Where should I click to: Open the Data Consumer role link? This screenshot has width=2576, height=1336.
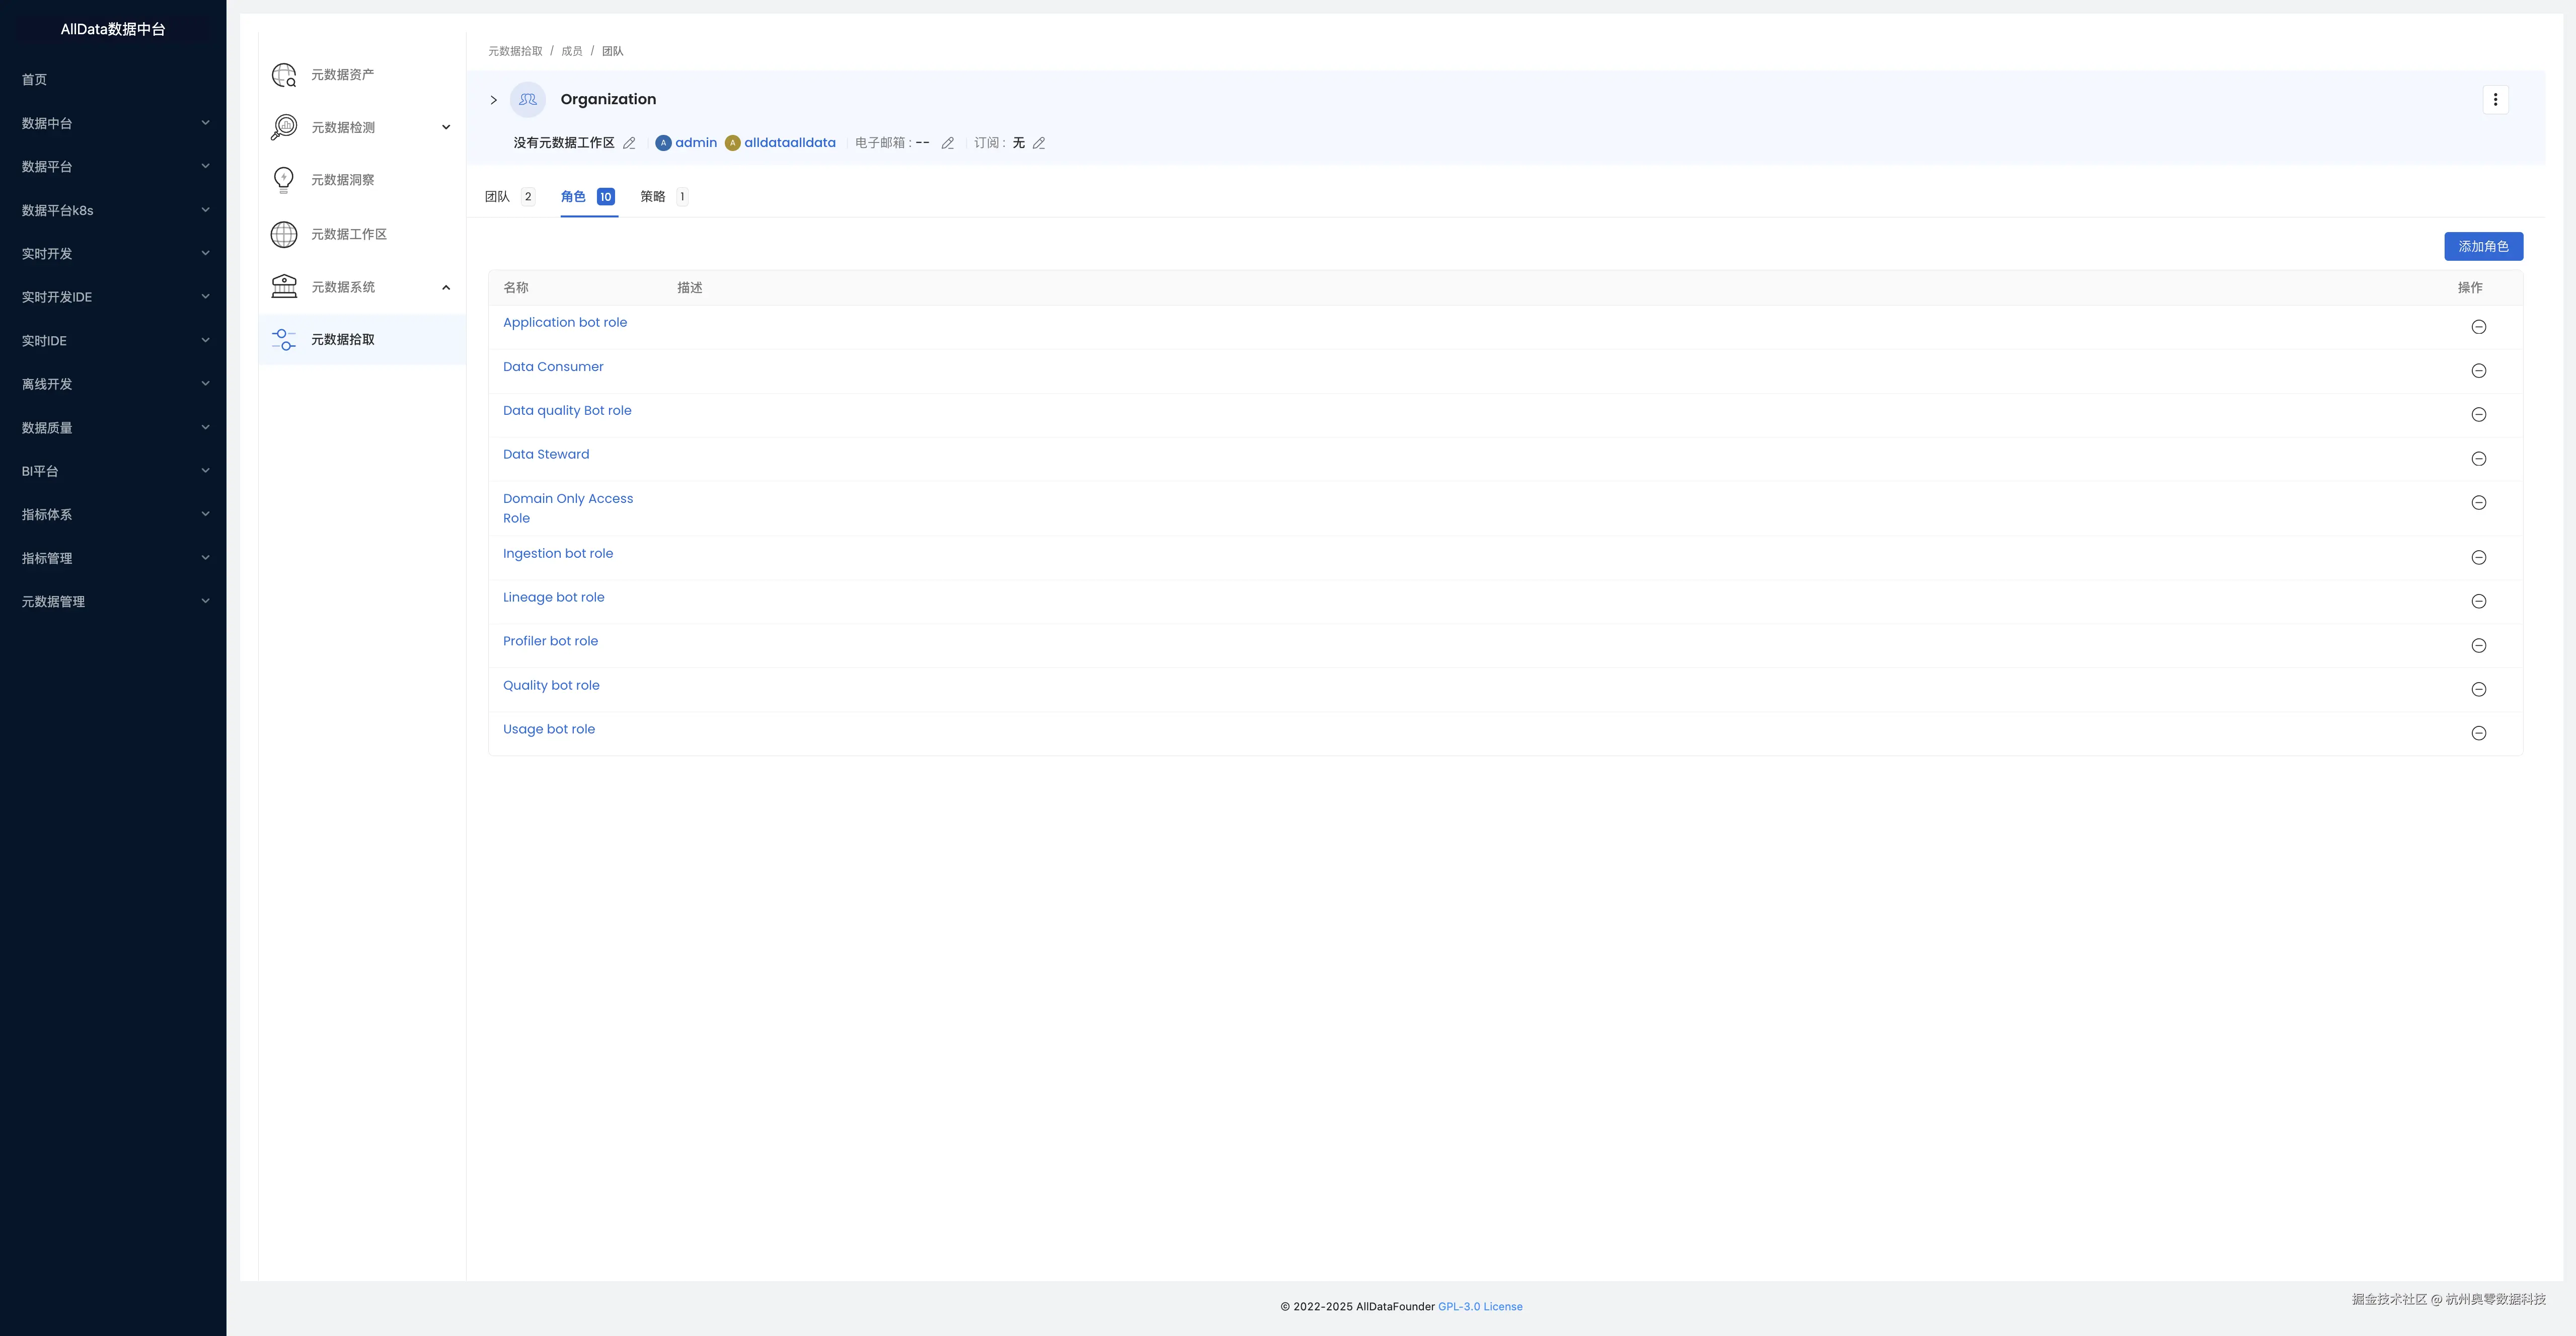553,367
